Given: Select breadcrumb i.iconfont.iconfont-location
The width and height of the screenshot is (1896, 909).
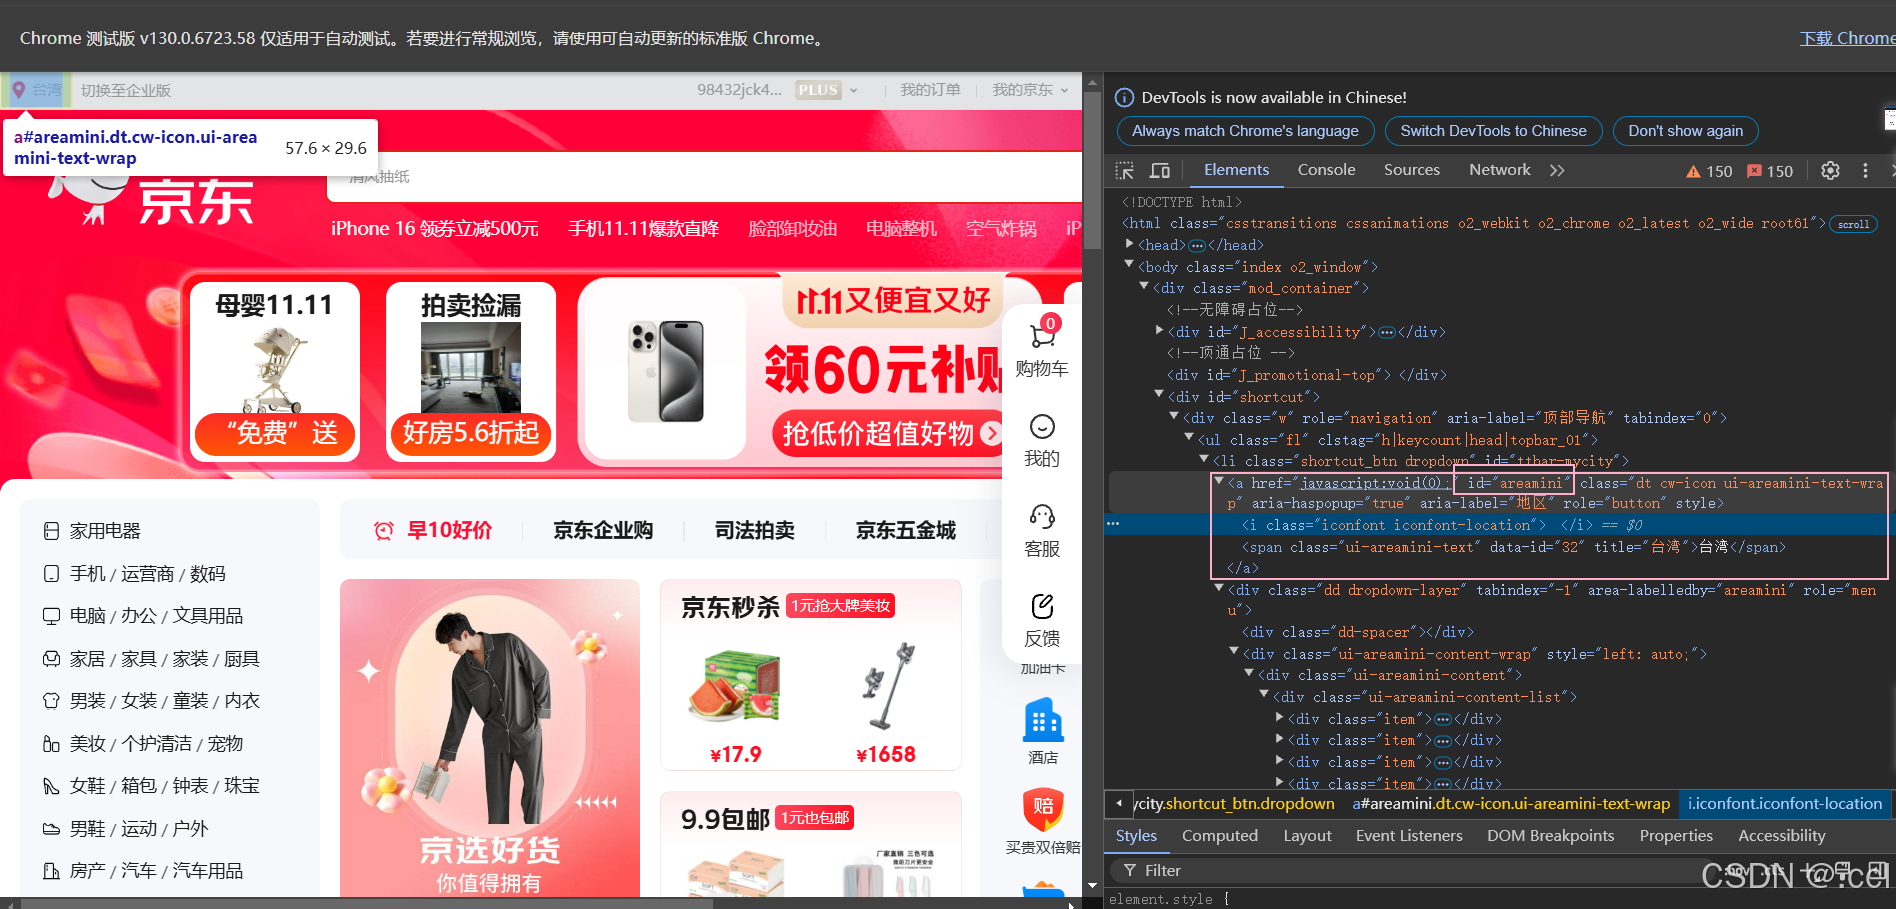Looking at the screenshot, I should (x=1785, y=804).
